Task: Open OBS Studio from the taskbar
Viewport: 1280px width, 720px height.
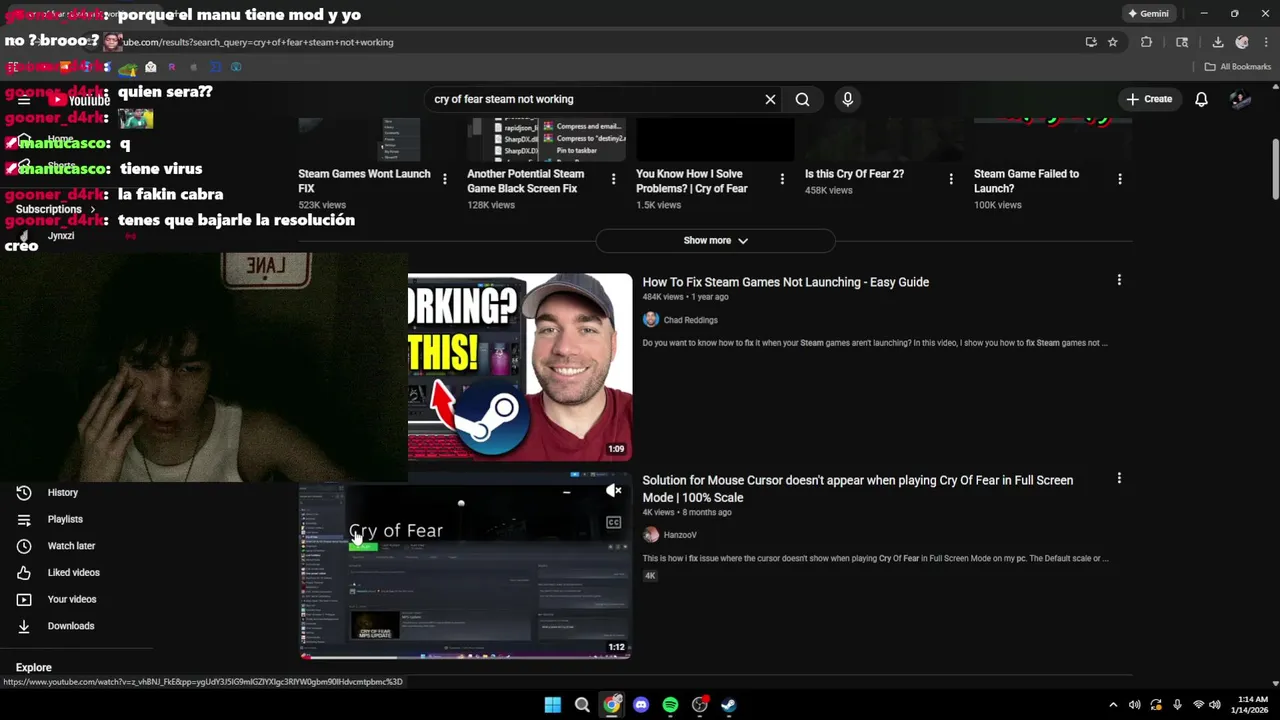Action: [700, 705]
